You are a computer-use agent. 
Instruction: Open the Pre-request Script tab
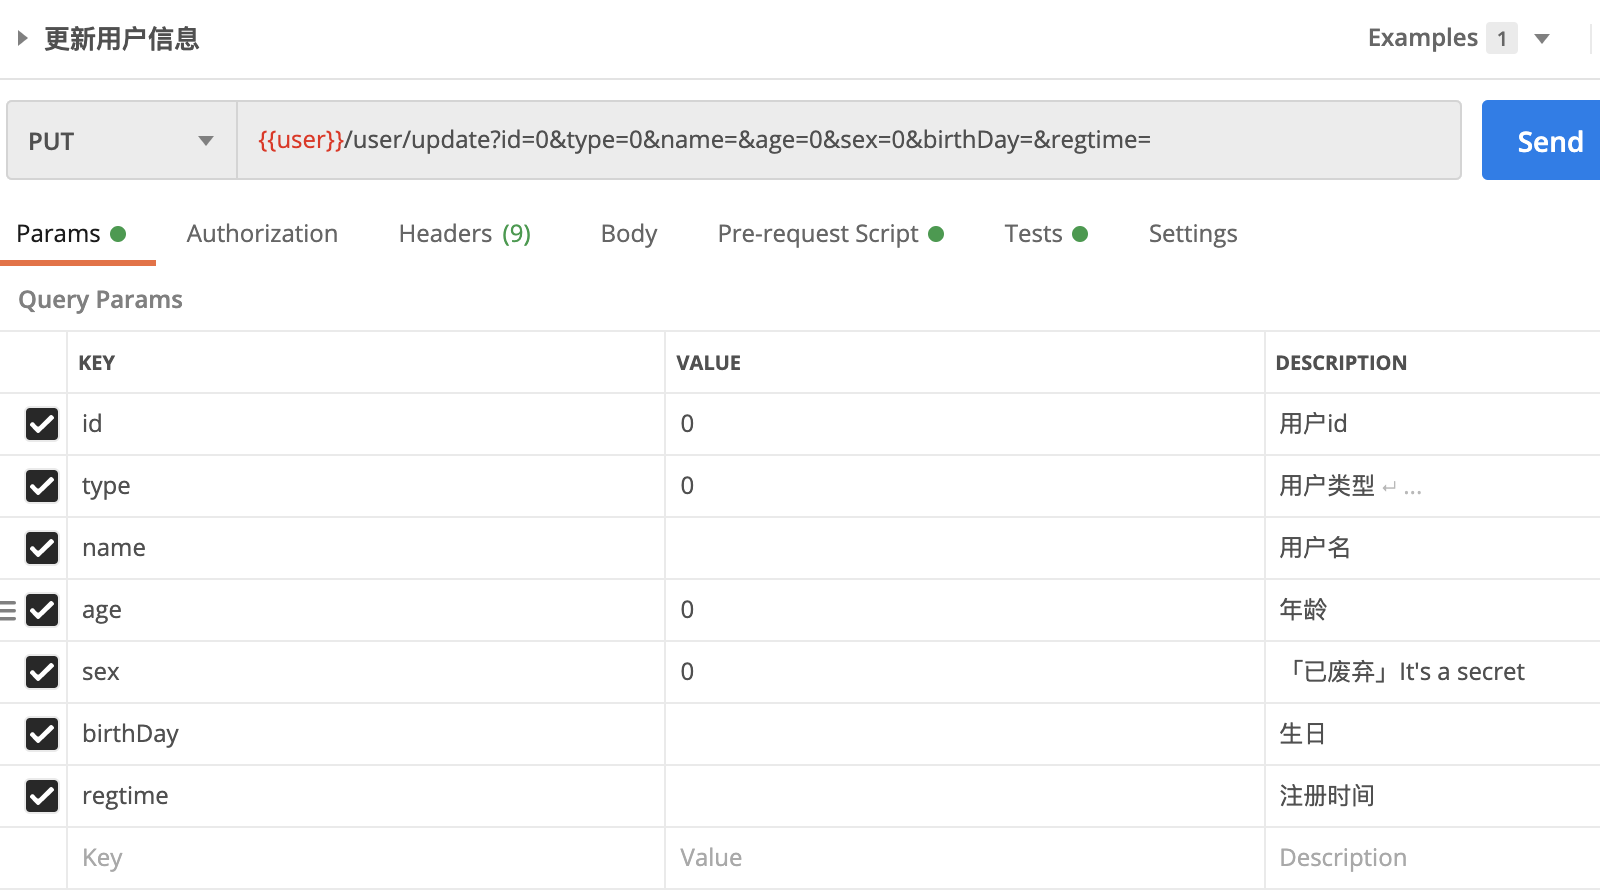[830, 234]
